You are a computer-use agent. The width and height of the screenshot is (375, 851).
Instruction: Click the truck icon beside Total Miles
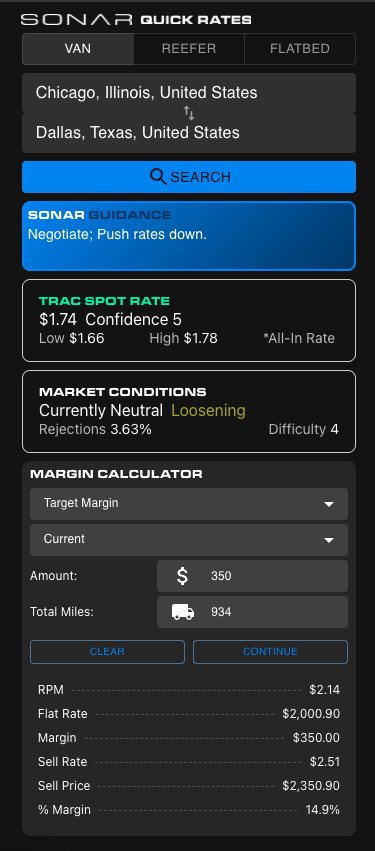183,612
